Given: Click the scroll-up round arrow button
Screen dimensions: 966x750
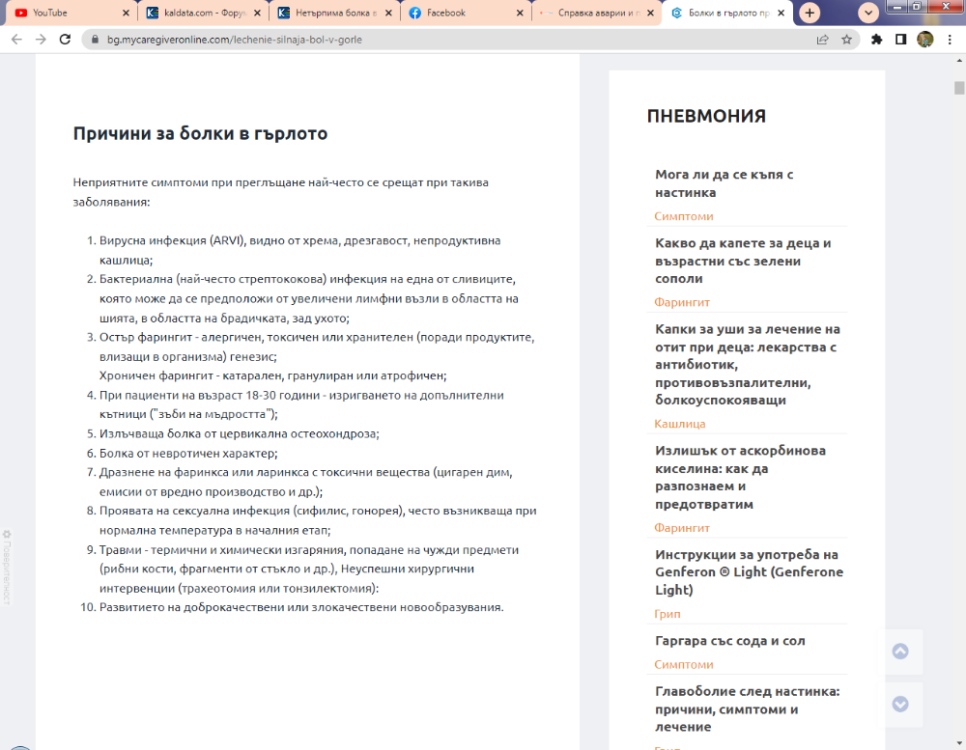Looking at the screenshot, I should point(900,651).
